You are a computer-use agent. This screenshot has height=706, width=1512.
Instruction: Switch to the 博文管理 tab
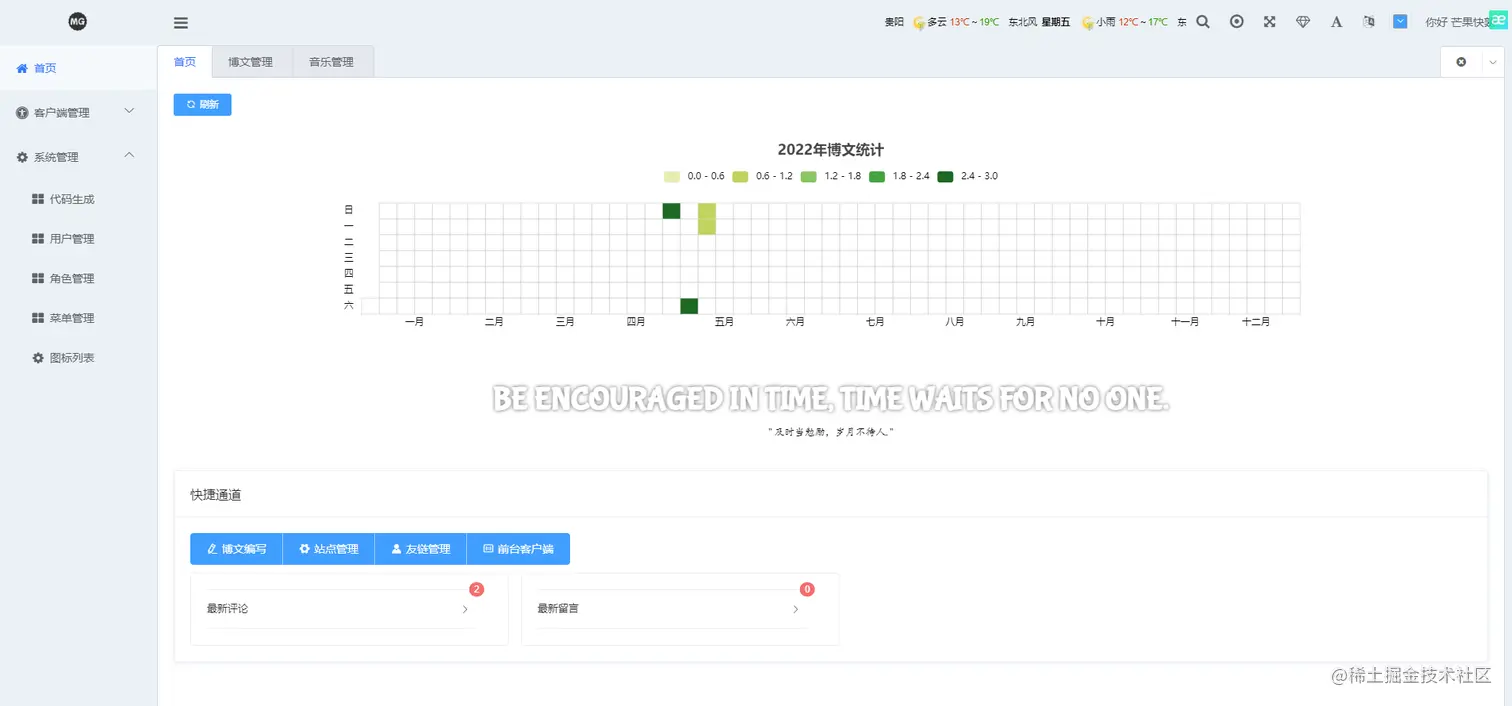251,61
